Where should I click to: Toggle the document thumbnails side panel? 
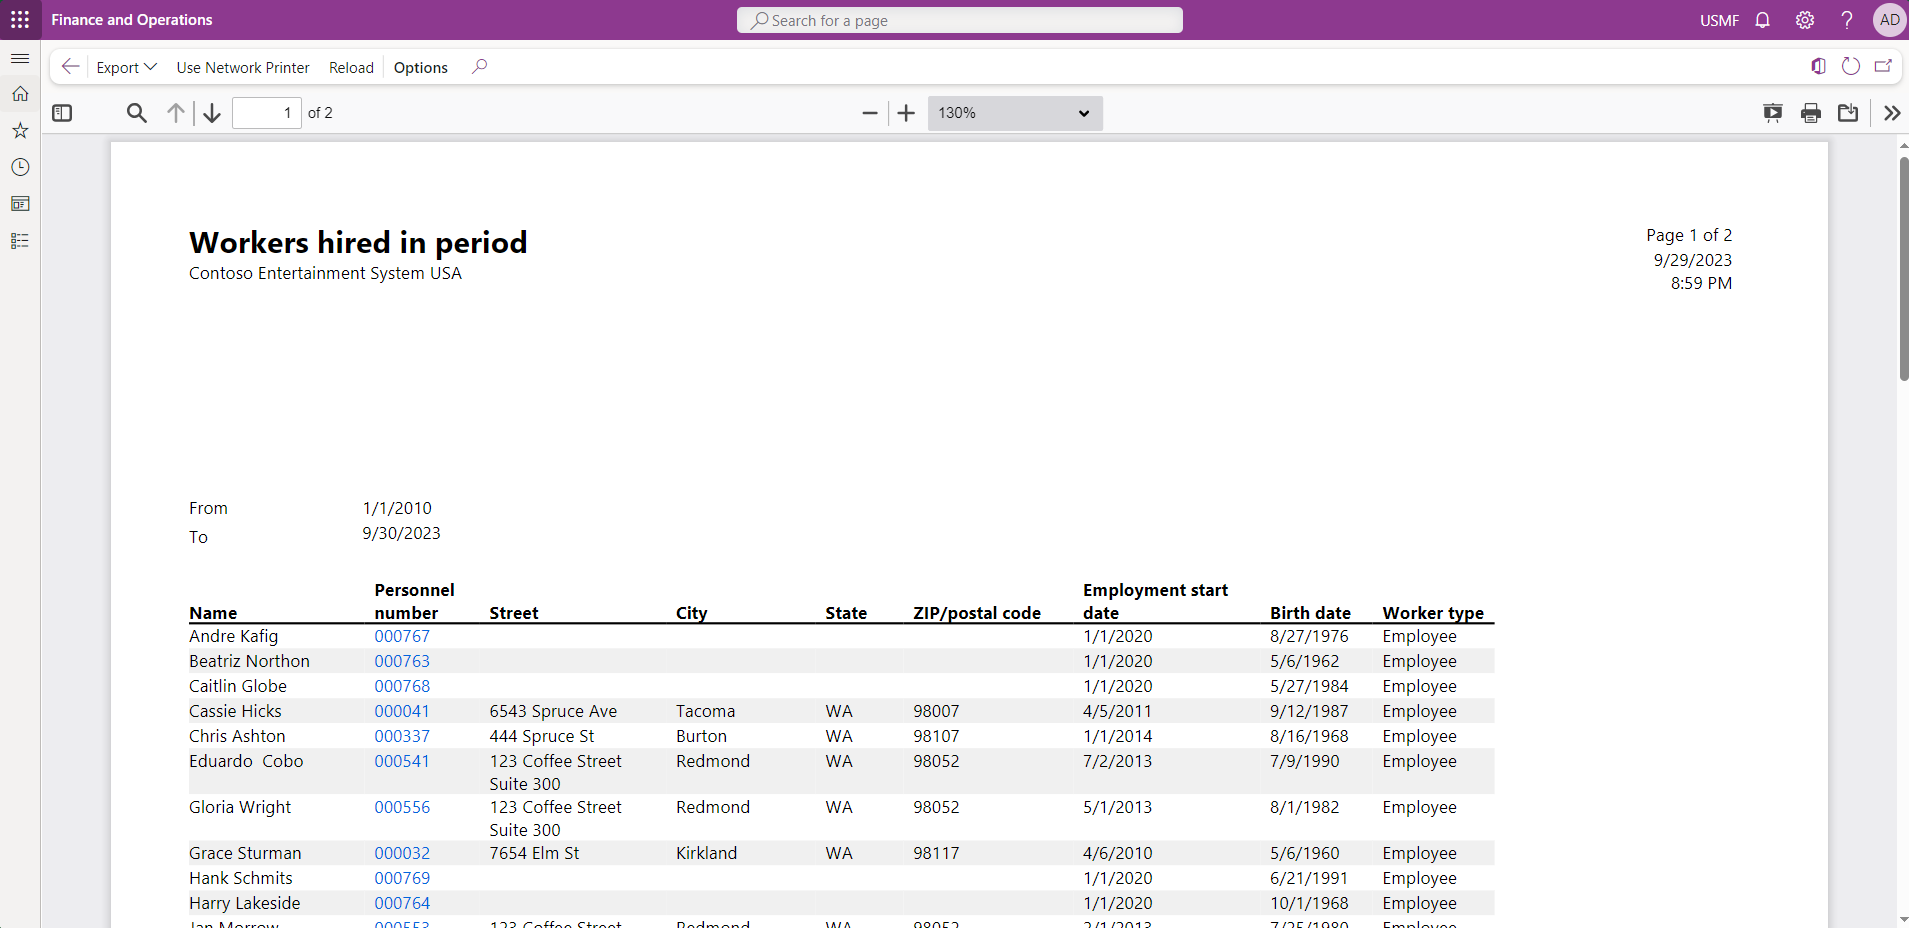(62, 113)
